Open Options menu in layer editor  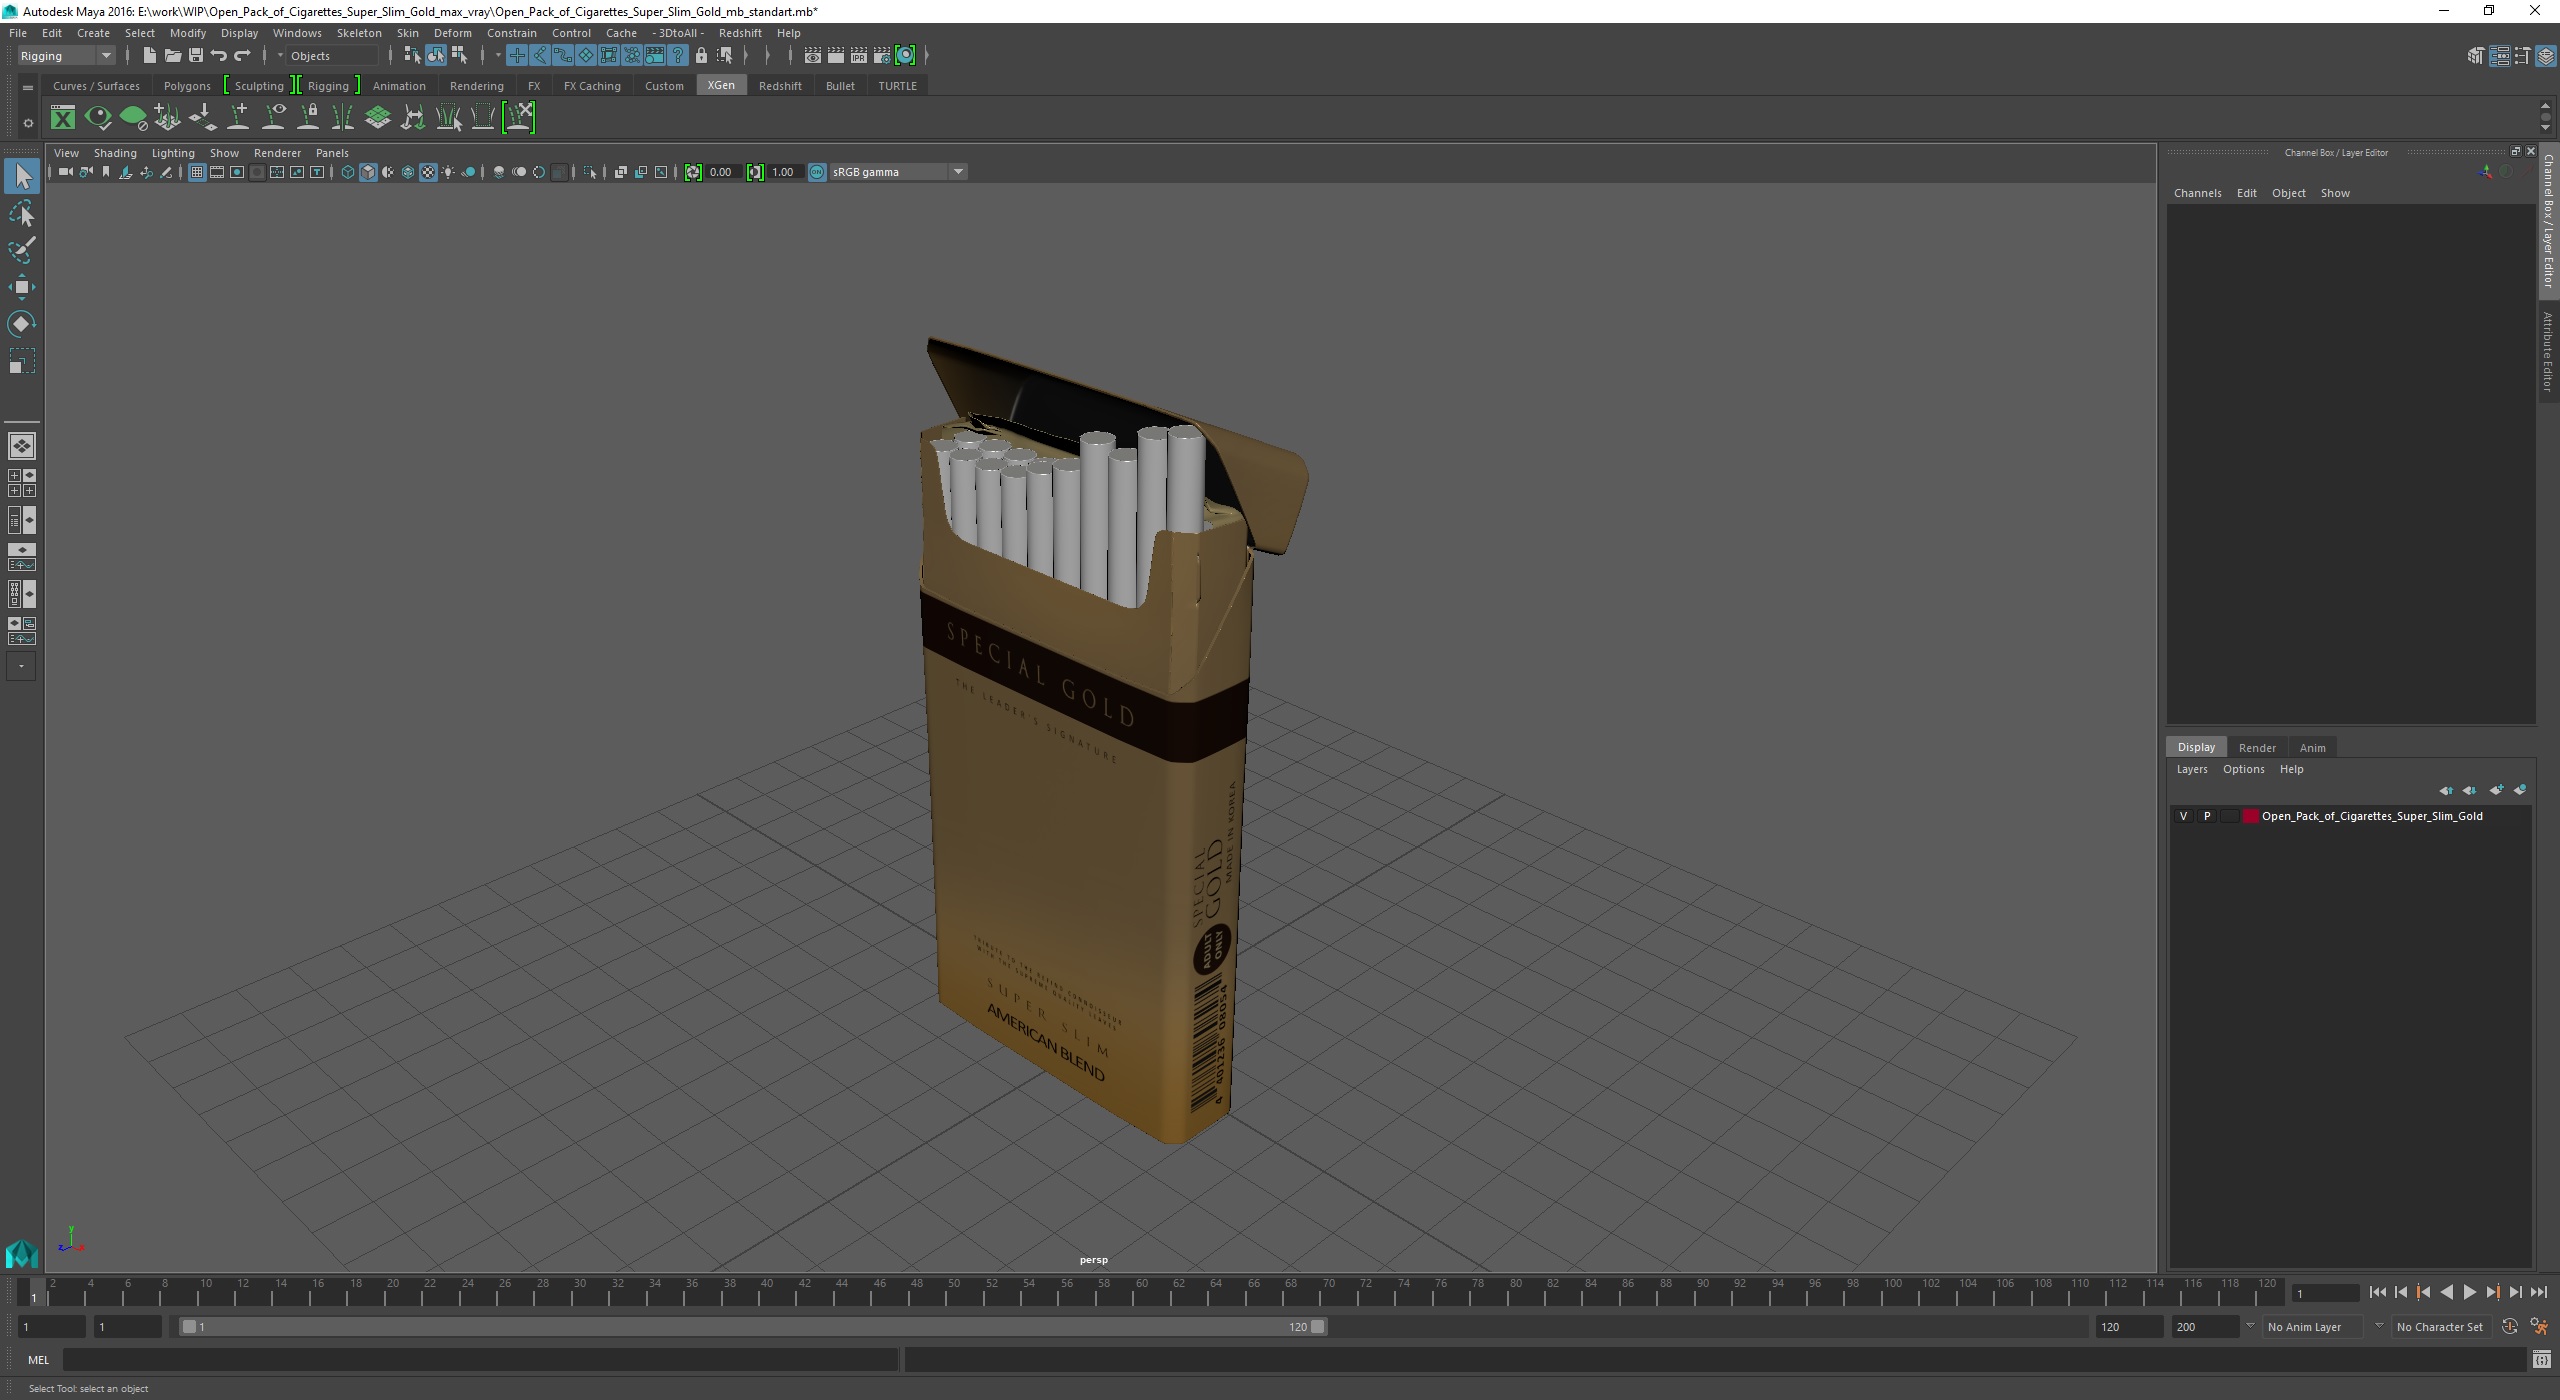pyautogui.click(x=2243, y=769)
